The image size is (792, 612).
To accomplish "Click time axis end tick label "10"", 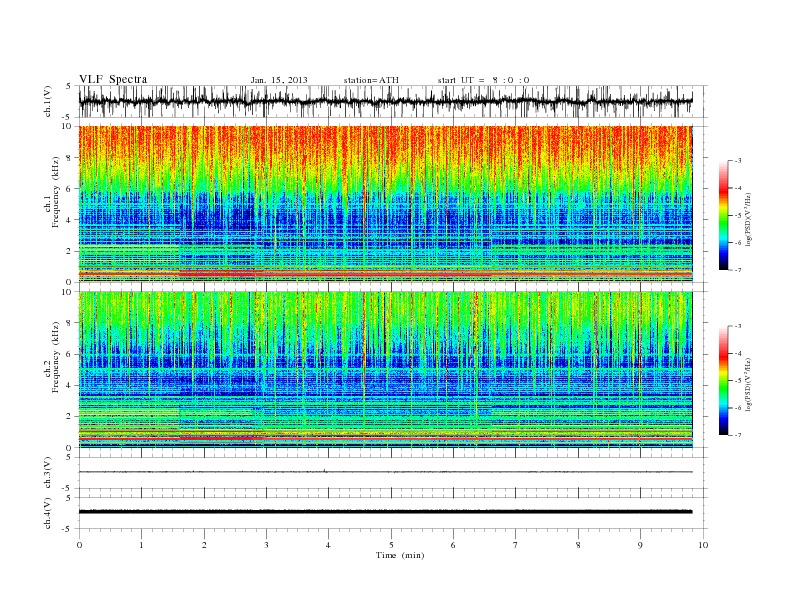I will pos(703,545).
